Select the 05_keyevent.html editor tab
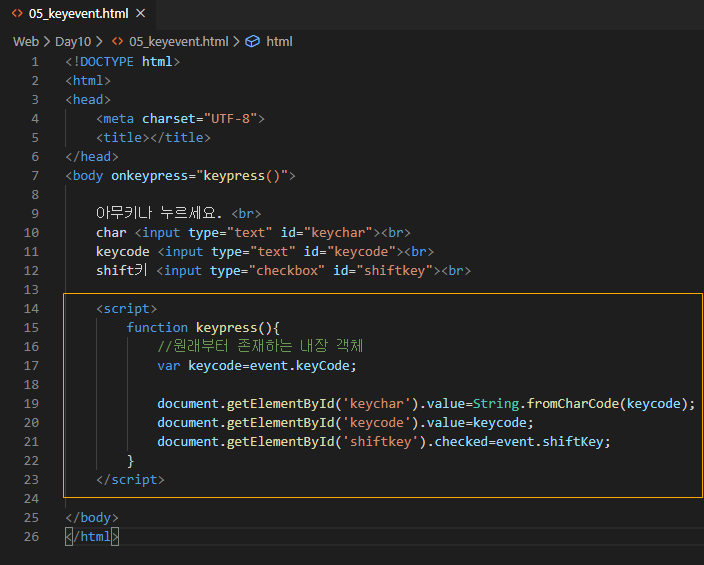 [79, 14]
